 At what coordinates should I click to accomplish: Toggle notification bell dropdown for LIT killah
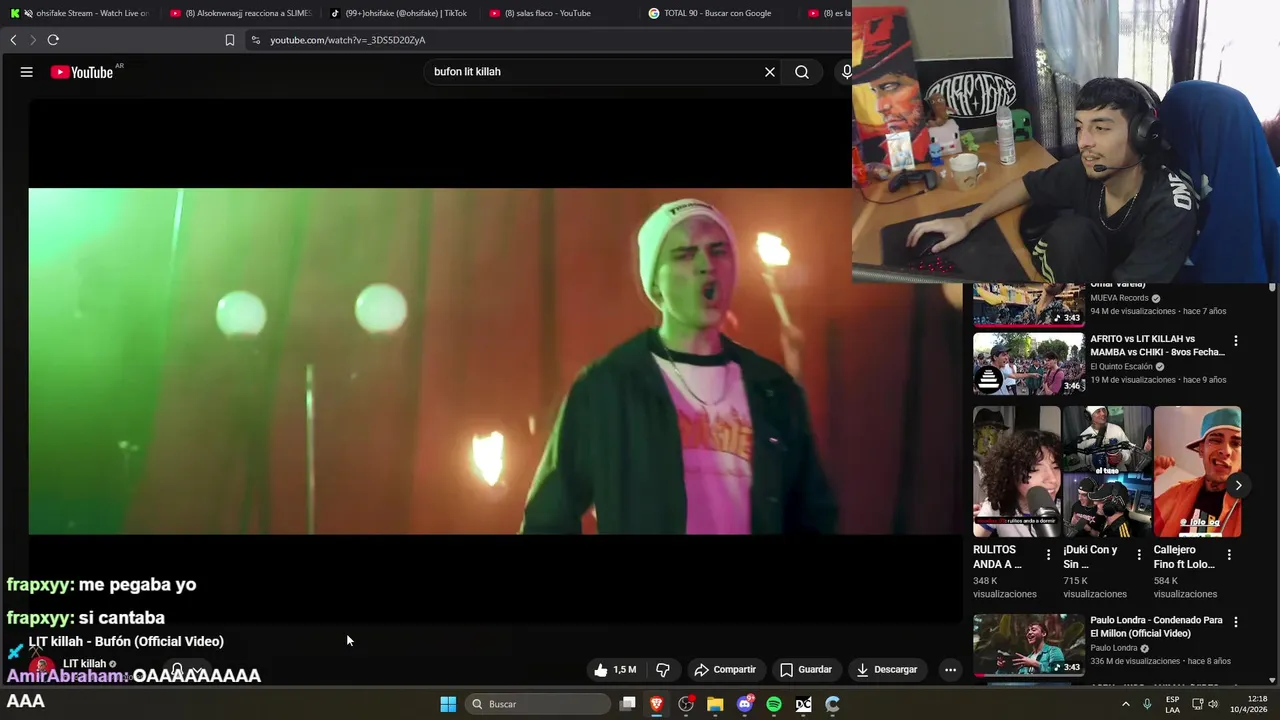(187, 671)
